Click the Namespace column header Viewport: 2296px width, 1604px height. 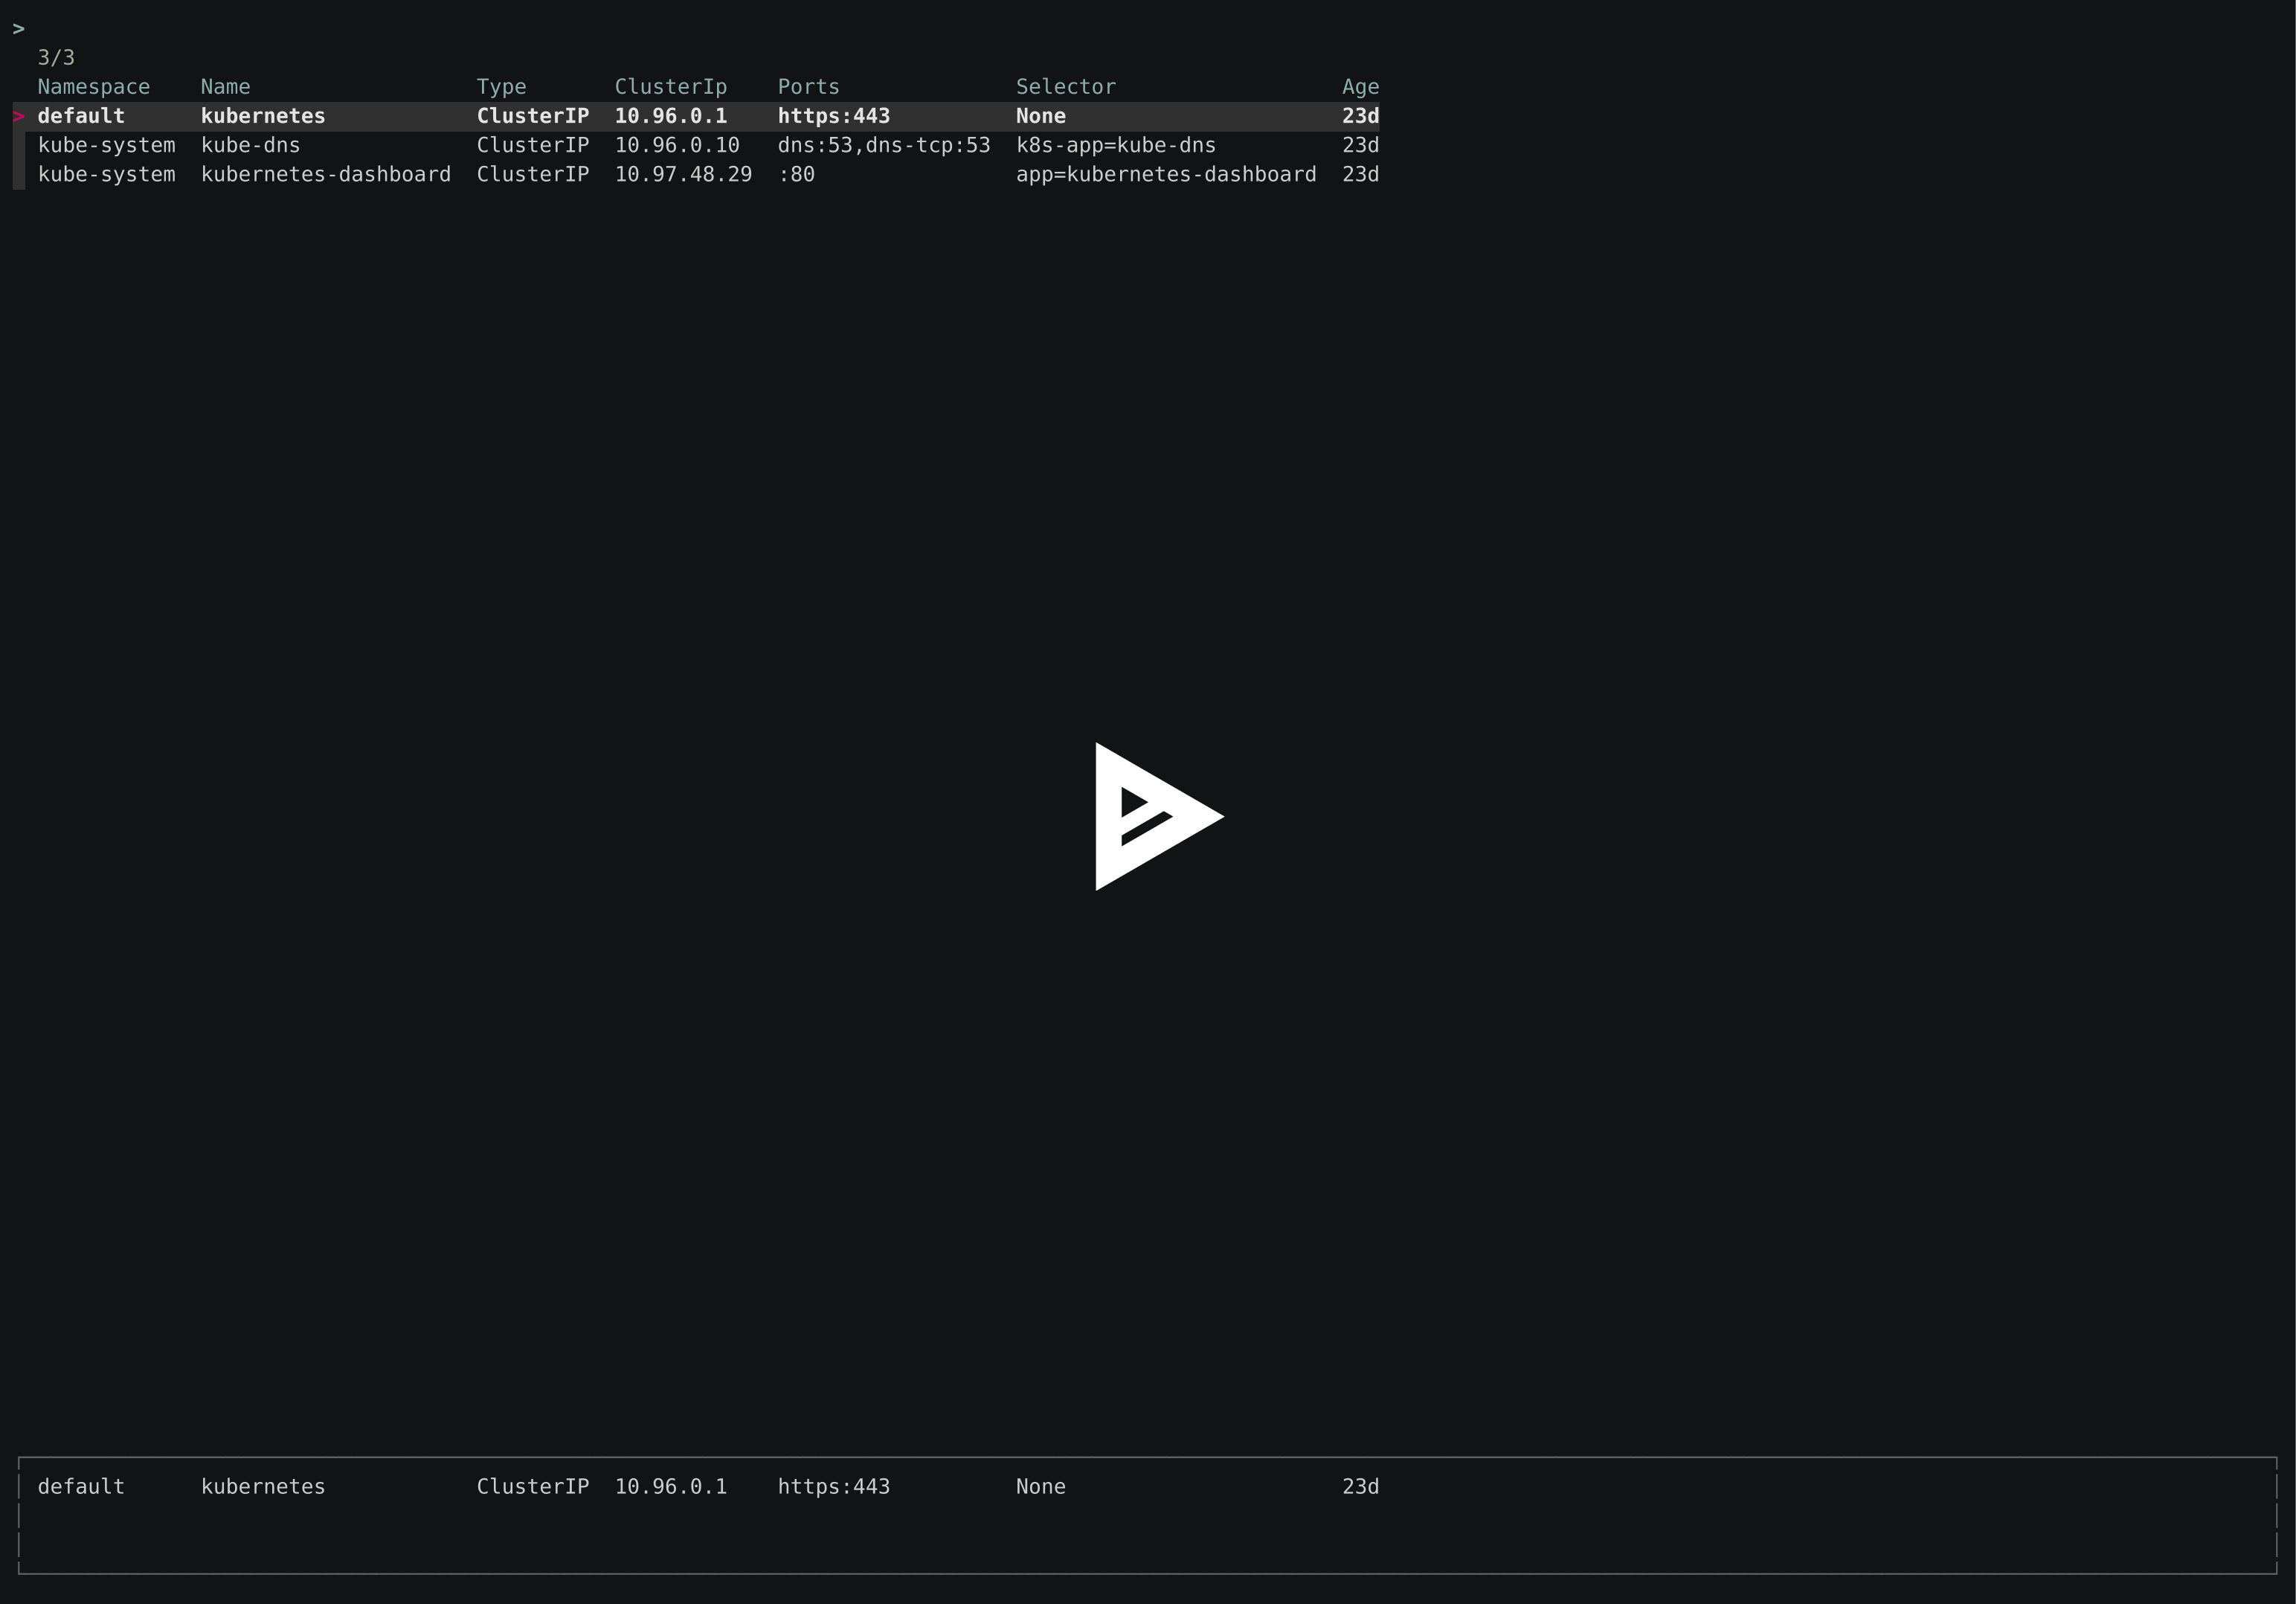[94, 87]
